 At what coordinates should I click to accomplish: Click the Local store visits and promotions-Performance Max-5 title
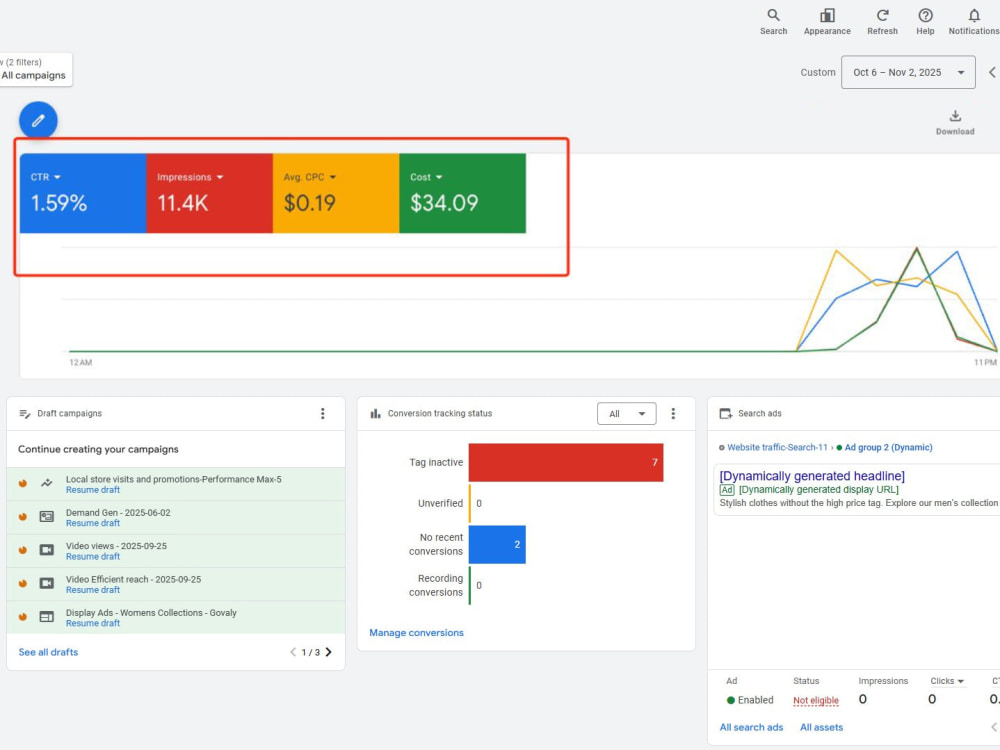pos(173,479)
